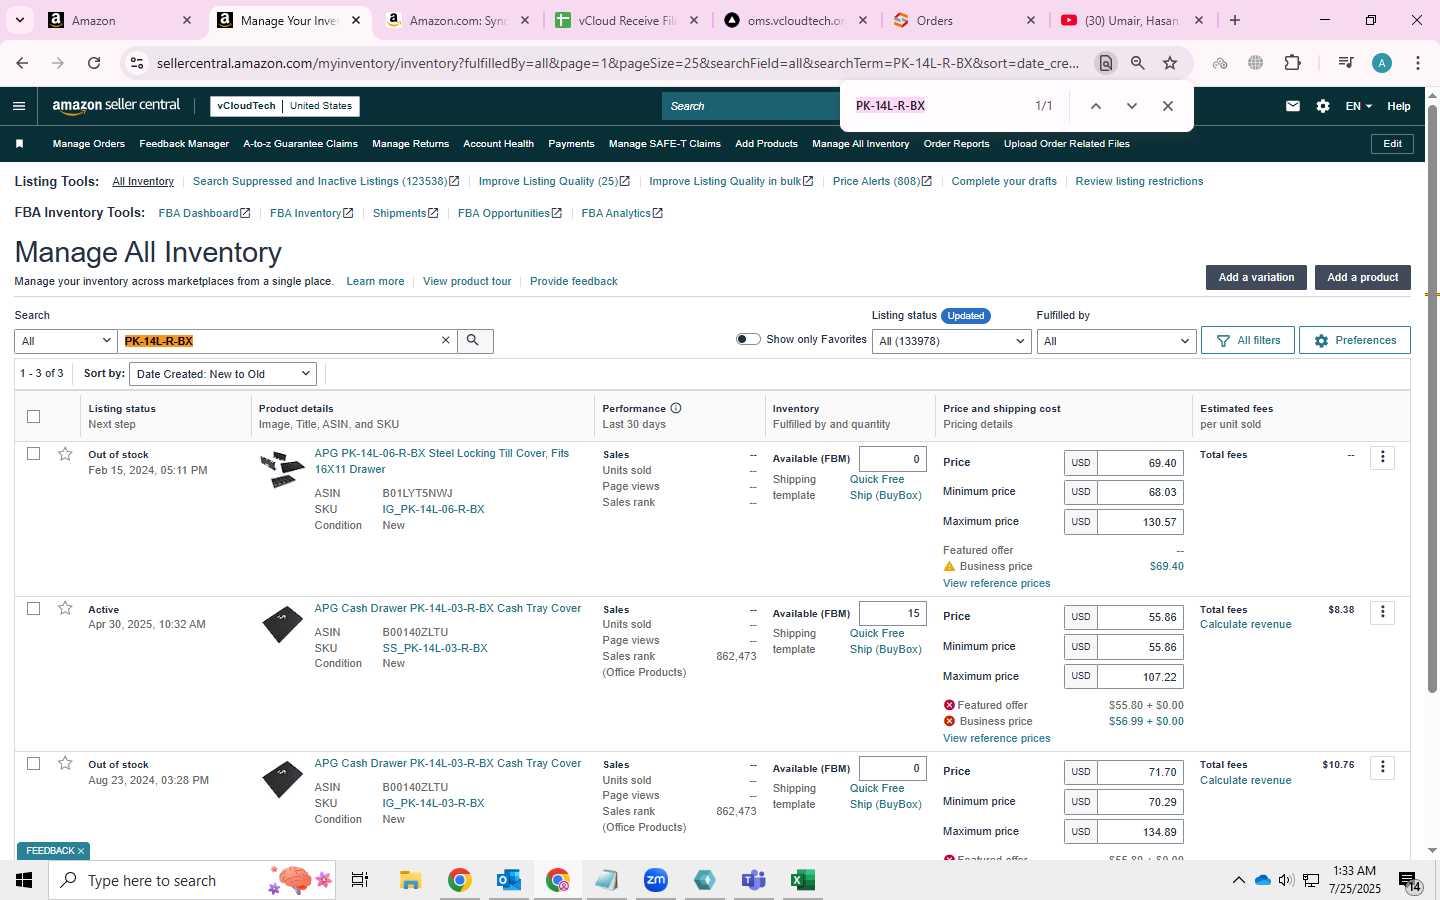Click Price field showing 69.40
Screen dimensions: 1440x900
click(x=1140, y=463)
